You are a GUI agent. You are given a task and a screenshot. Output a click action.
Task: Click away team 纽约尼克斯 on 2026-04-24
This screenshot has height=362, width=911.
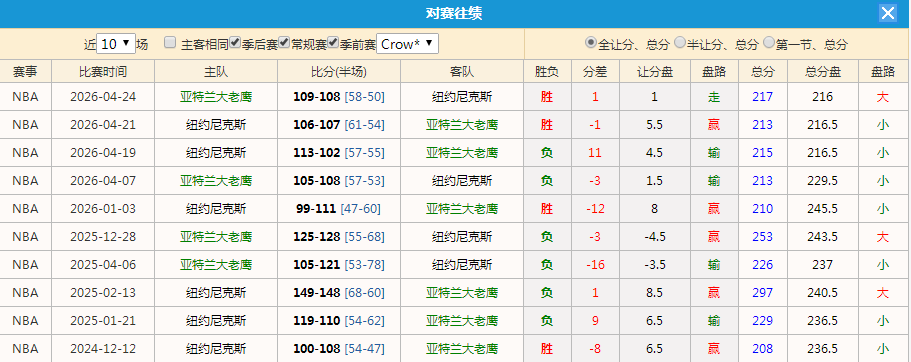point(462,97)
